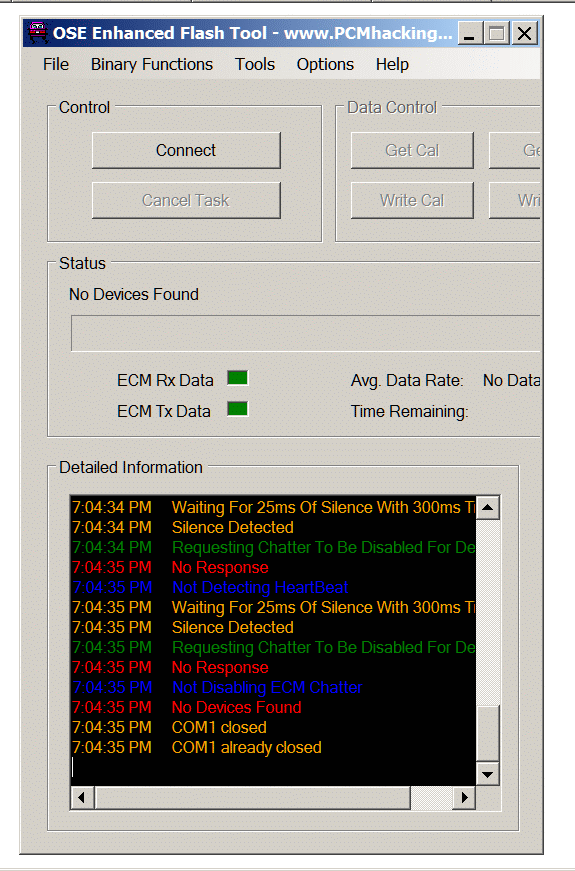
Task: Open the File menu
Action: [56, 64]
